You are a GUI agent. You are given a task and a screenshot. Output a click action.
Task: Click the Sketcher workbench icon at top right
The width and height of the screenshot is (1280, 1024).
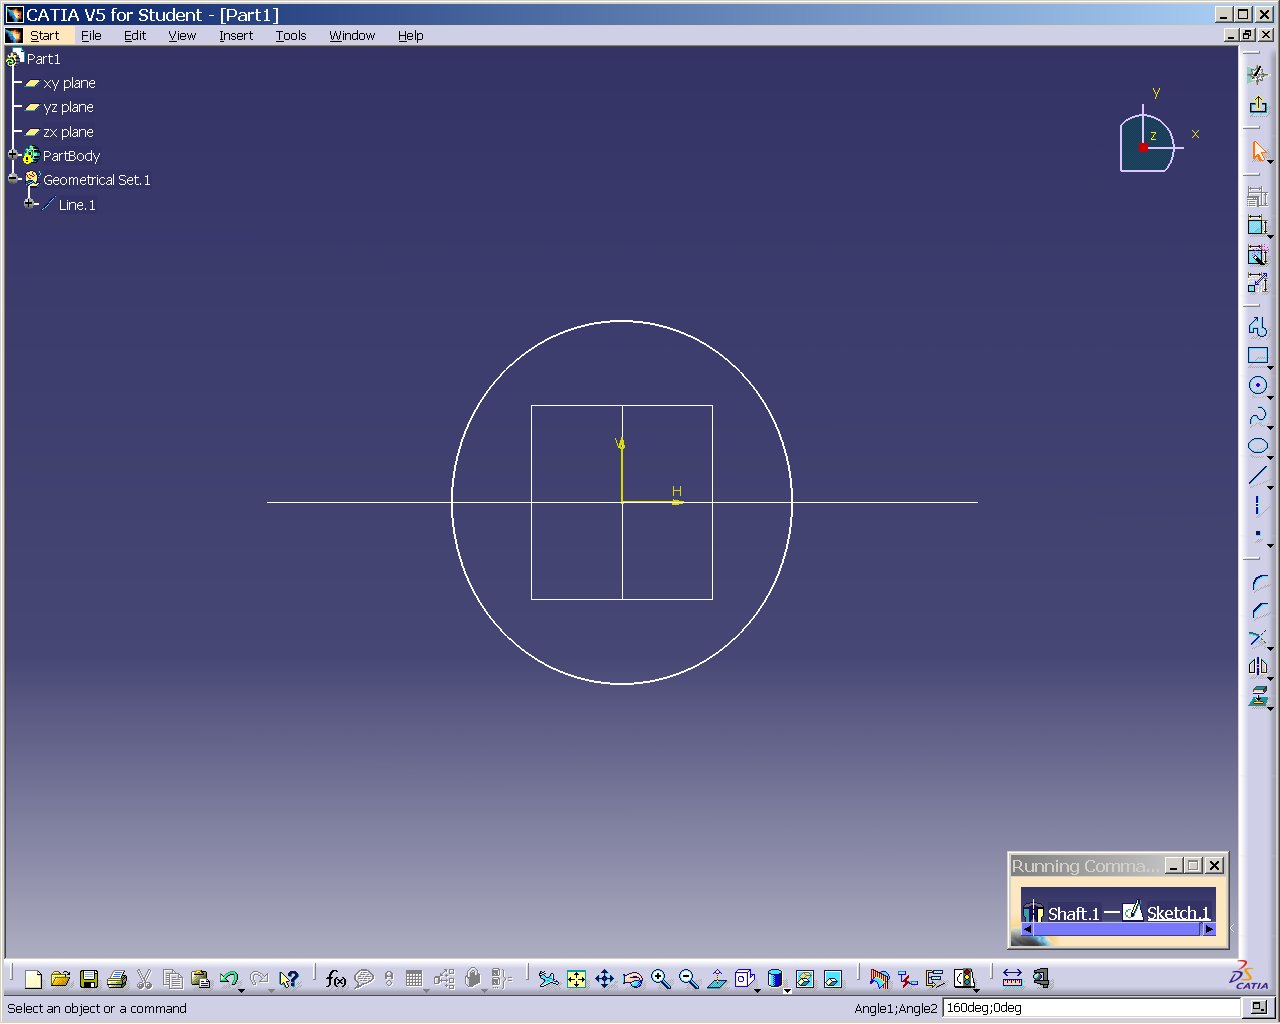(x=1258, y=75)
